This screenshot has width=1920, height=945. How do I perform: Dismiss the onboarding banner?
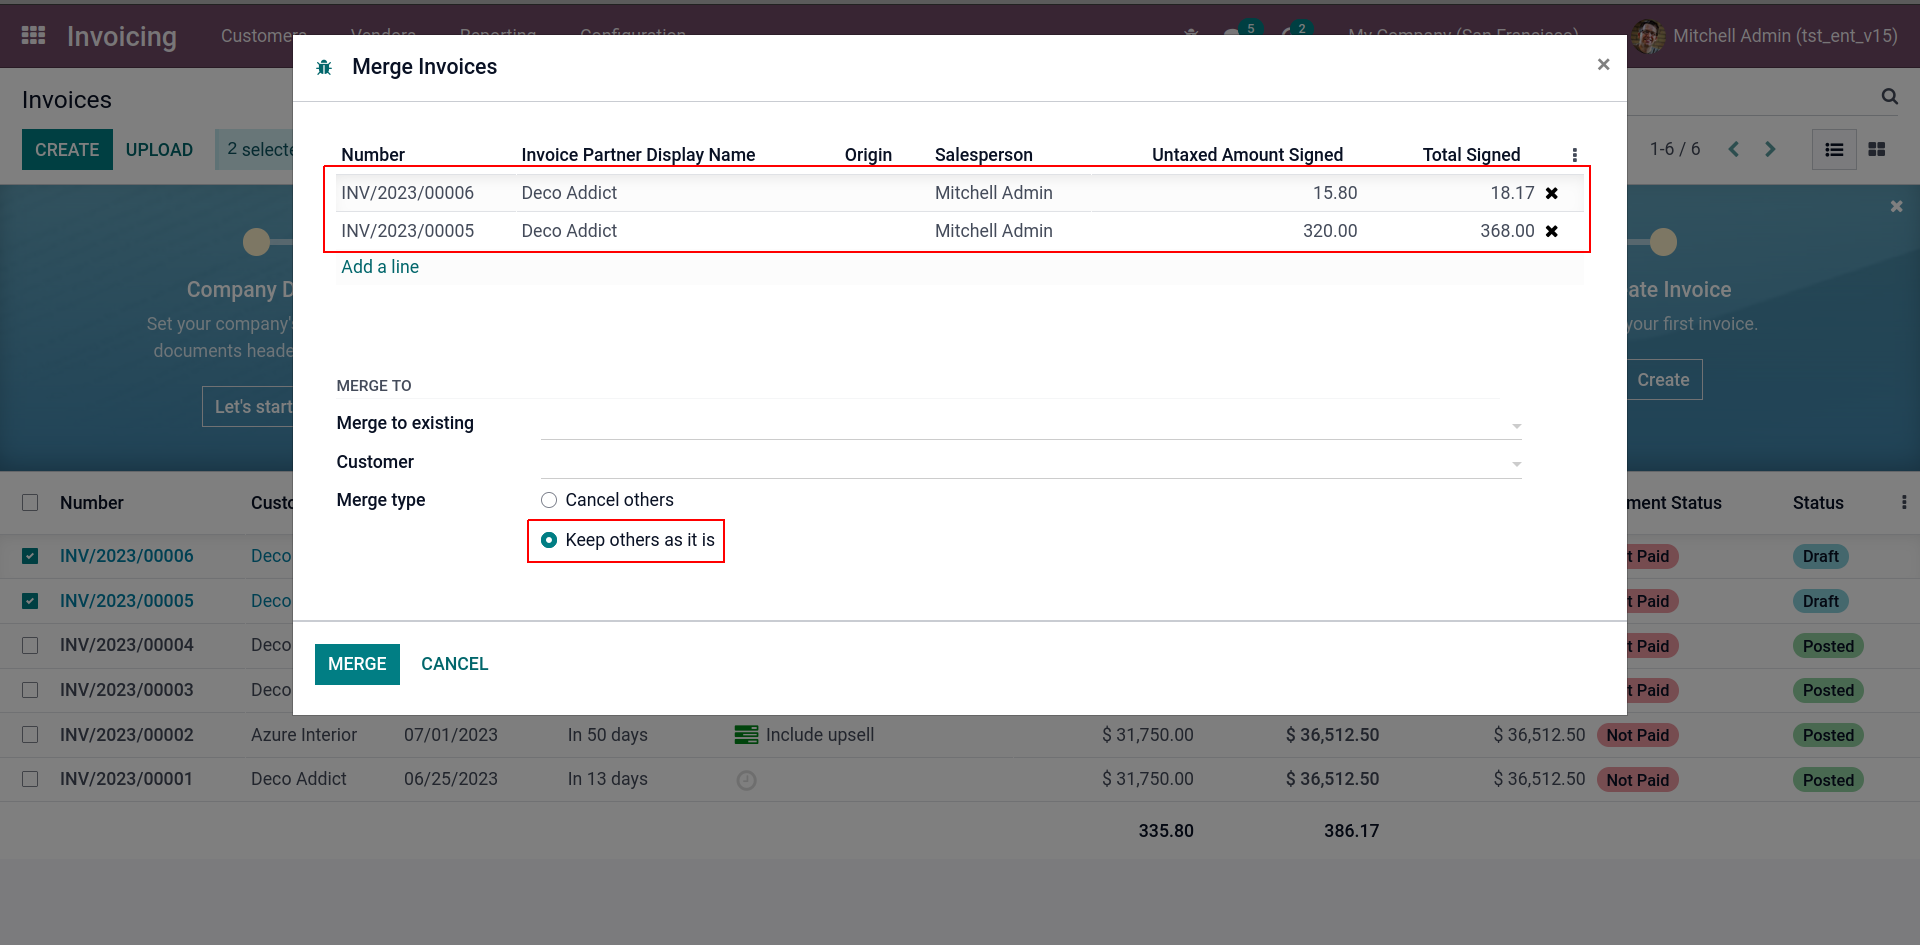tap(1896, 206)
